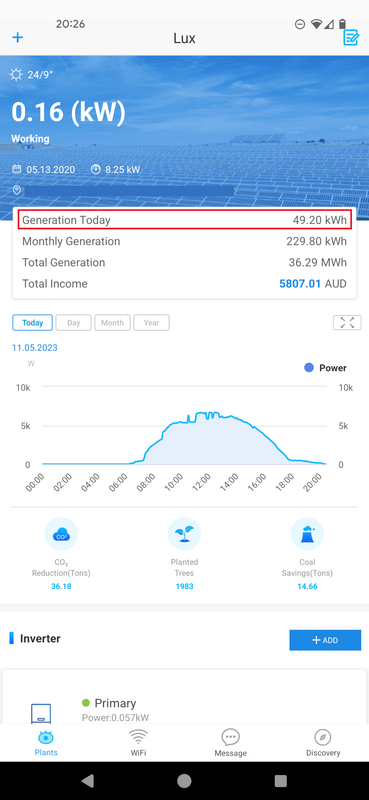Screen dimensions: 369x800
Task: Tap the Total Generation row
Action: pos(184,262)
